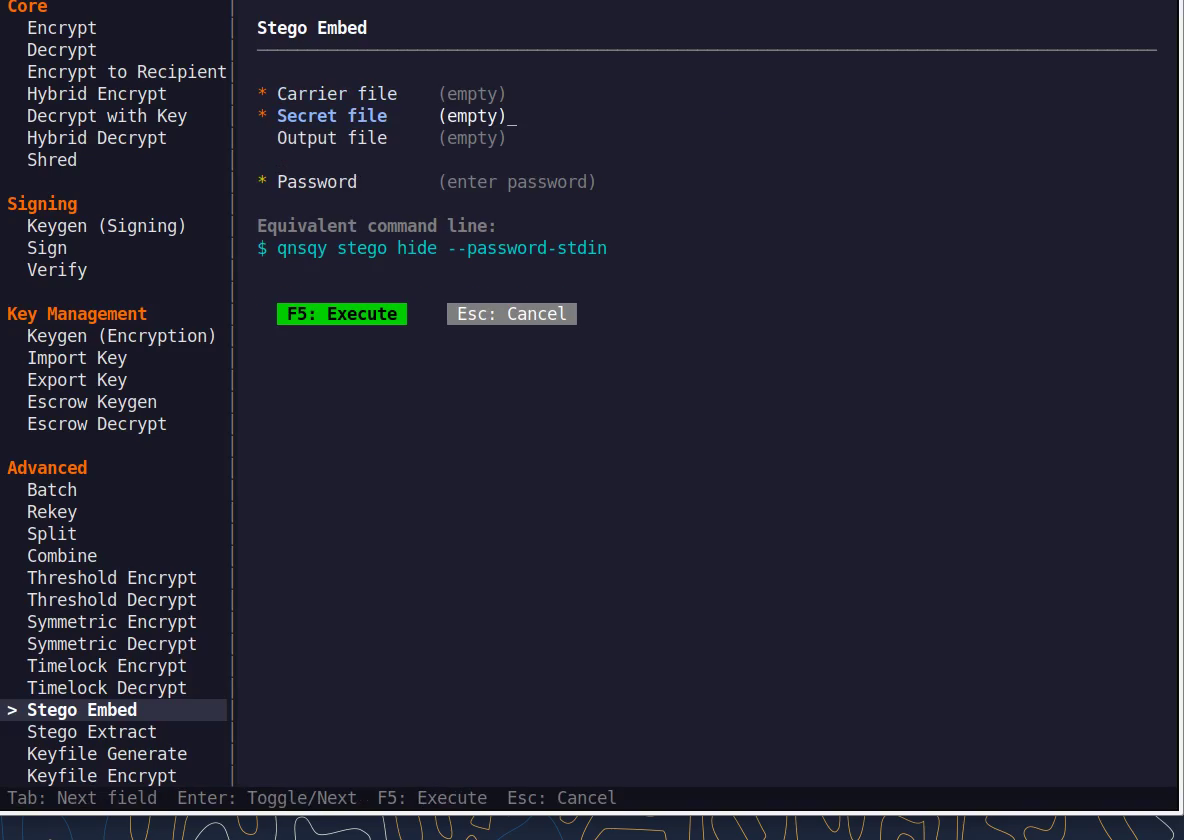This screenshot has height=840, width=1184.
Task: Select the Split command
Action: pyautogui.click(x=52, y=533)
